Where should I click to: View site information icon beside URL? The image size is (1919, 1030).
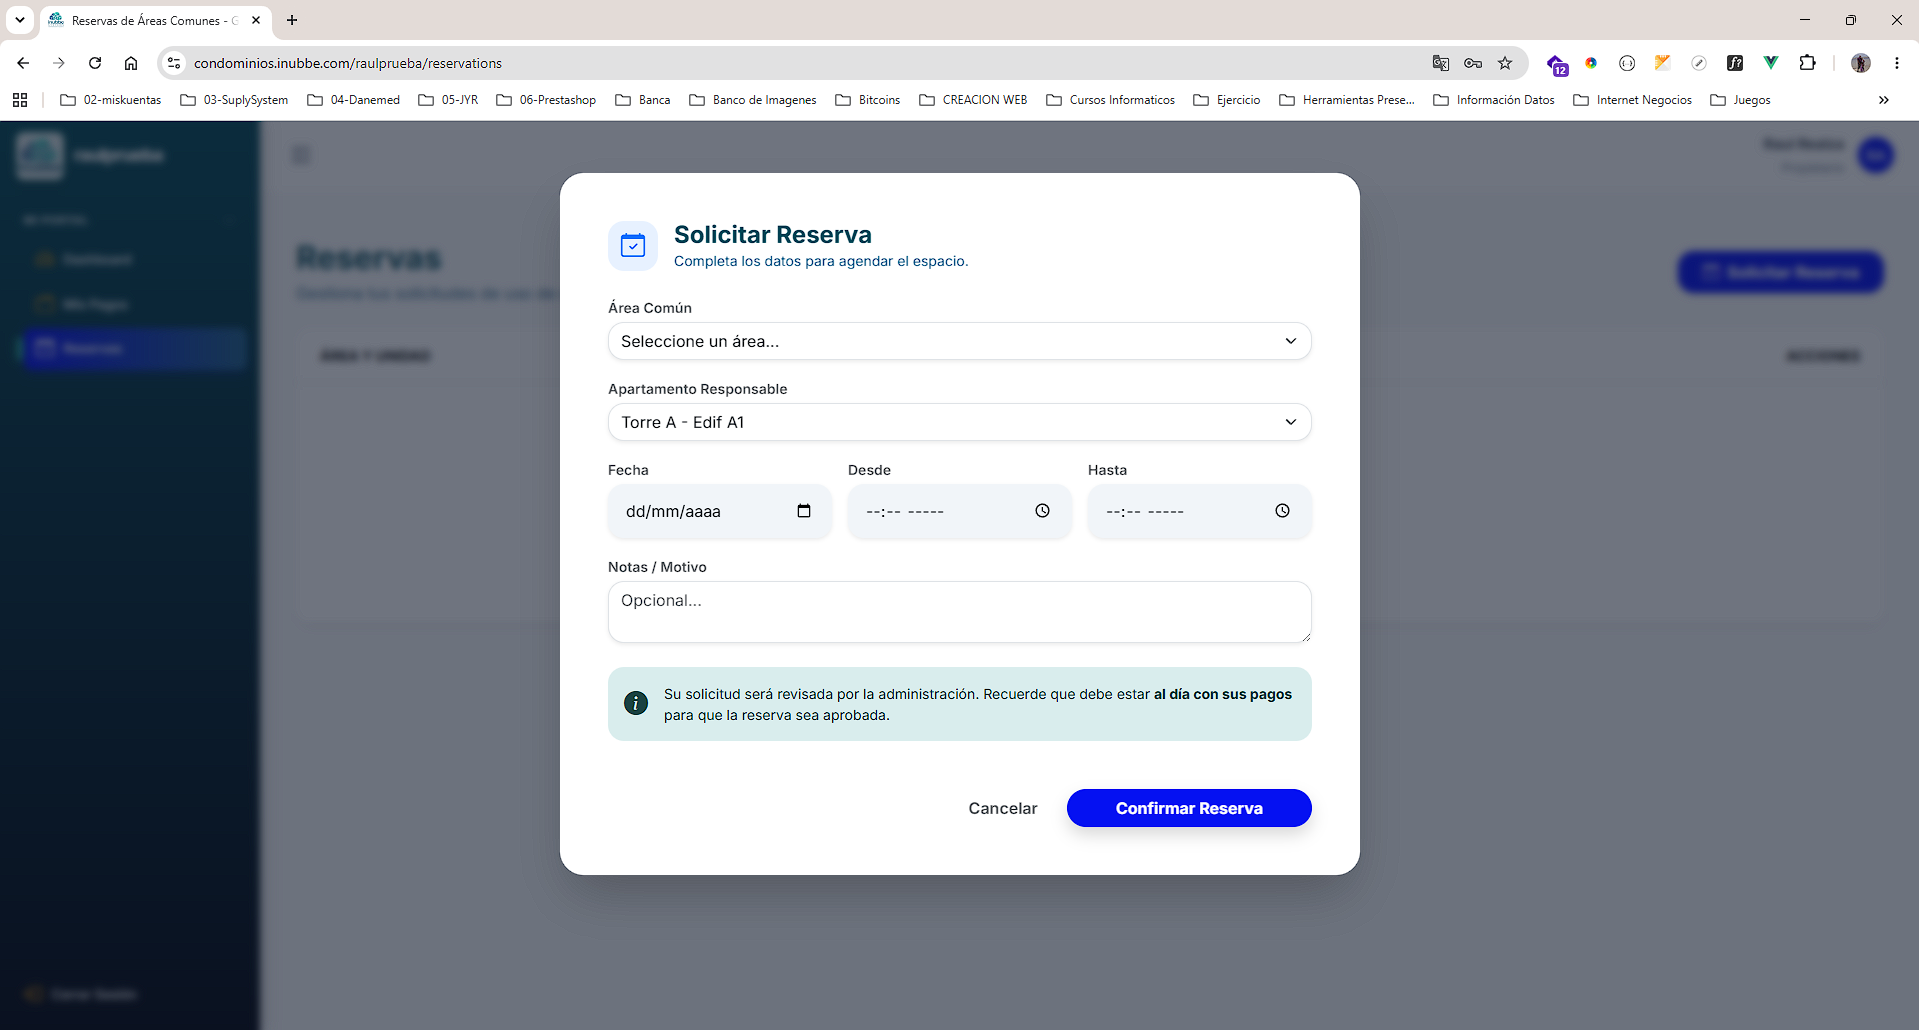point(174,63)
